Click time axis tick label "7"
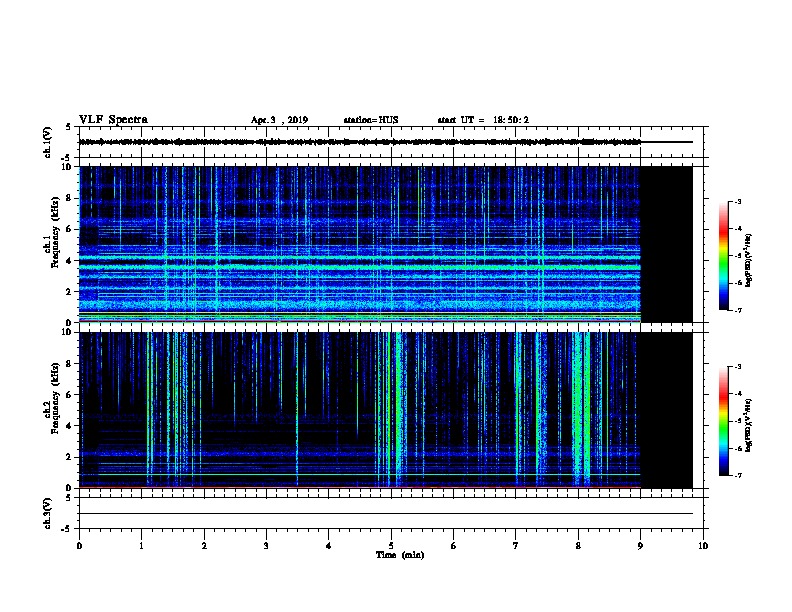Image resolution: width=792 pixels, height=612 pixels. [516, 546]
